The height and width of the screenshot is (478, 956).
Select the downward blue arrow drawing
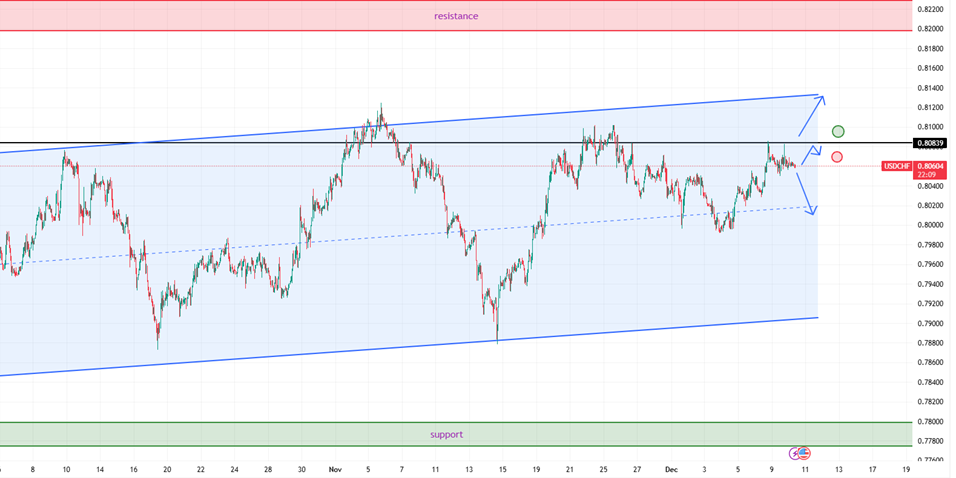[x=807, y=192]
